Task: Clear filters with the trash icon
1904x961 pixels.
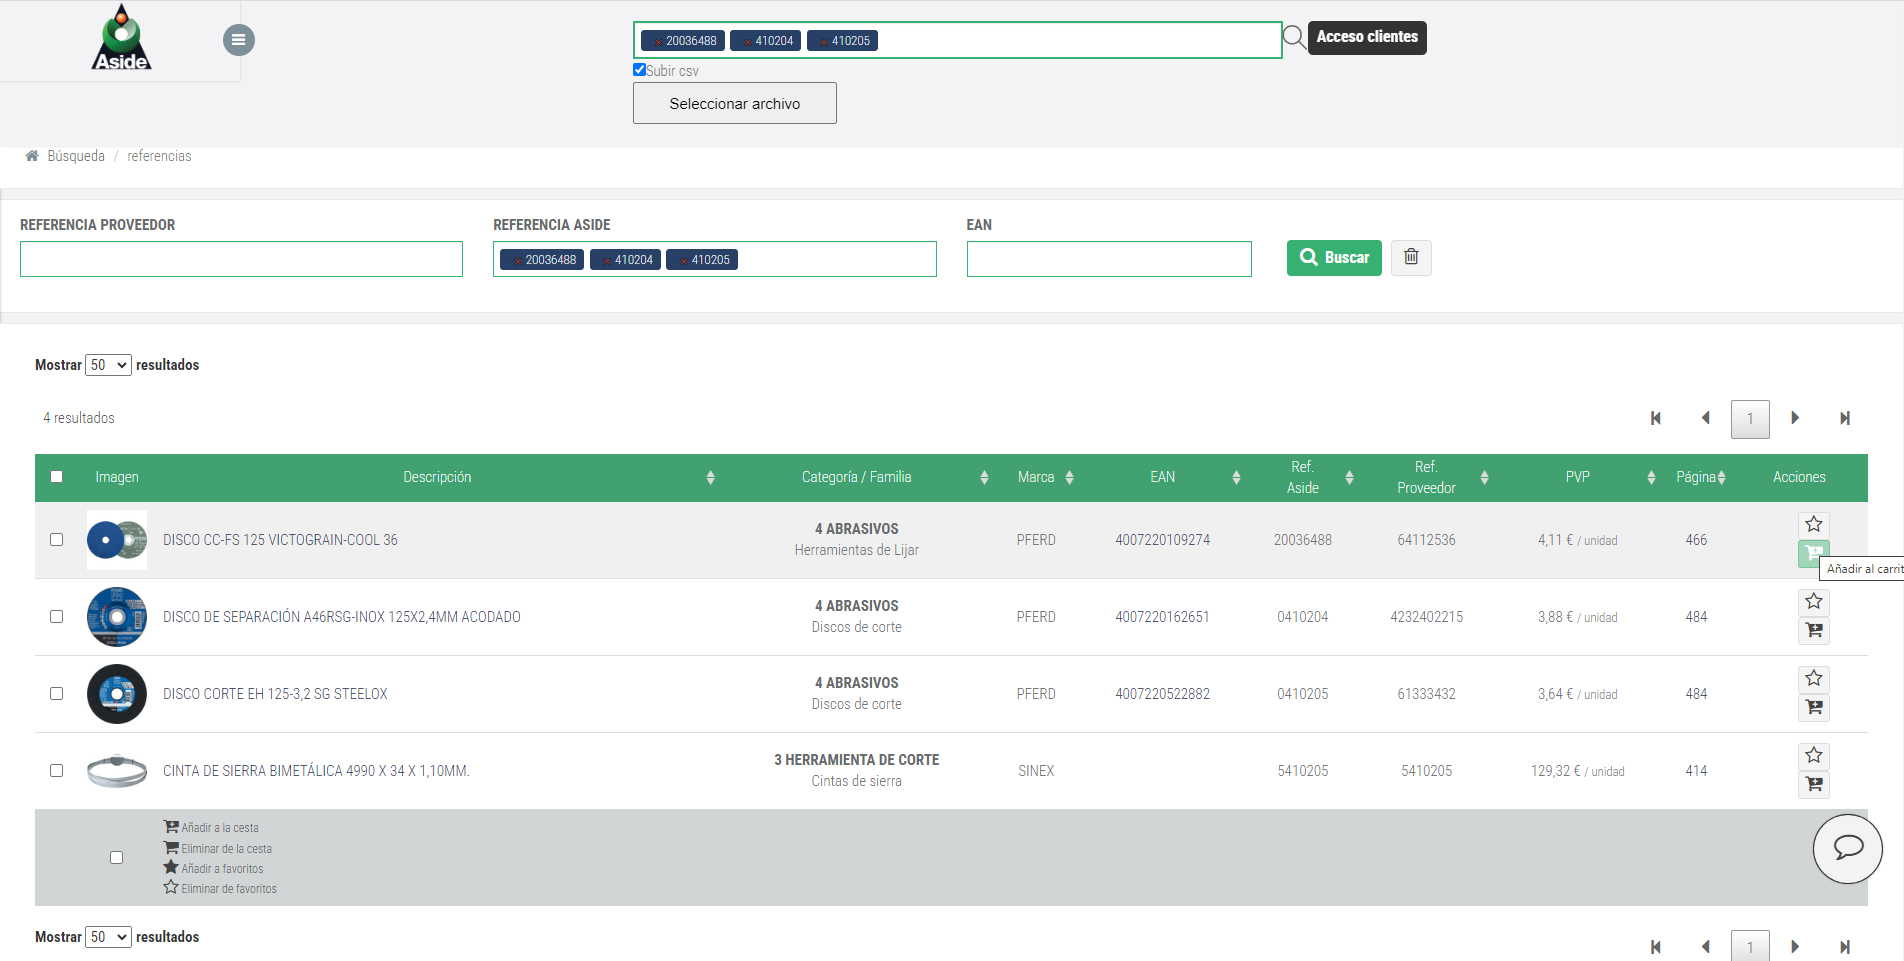Action: point(1410,258)
